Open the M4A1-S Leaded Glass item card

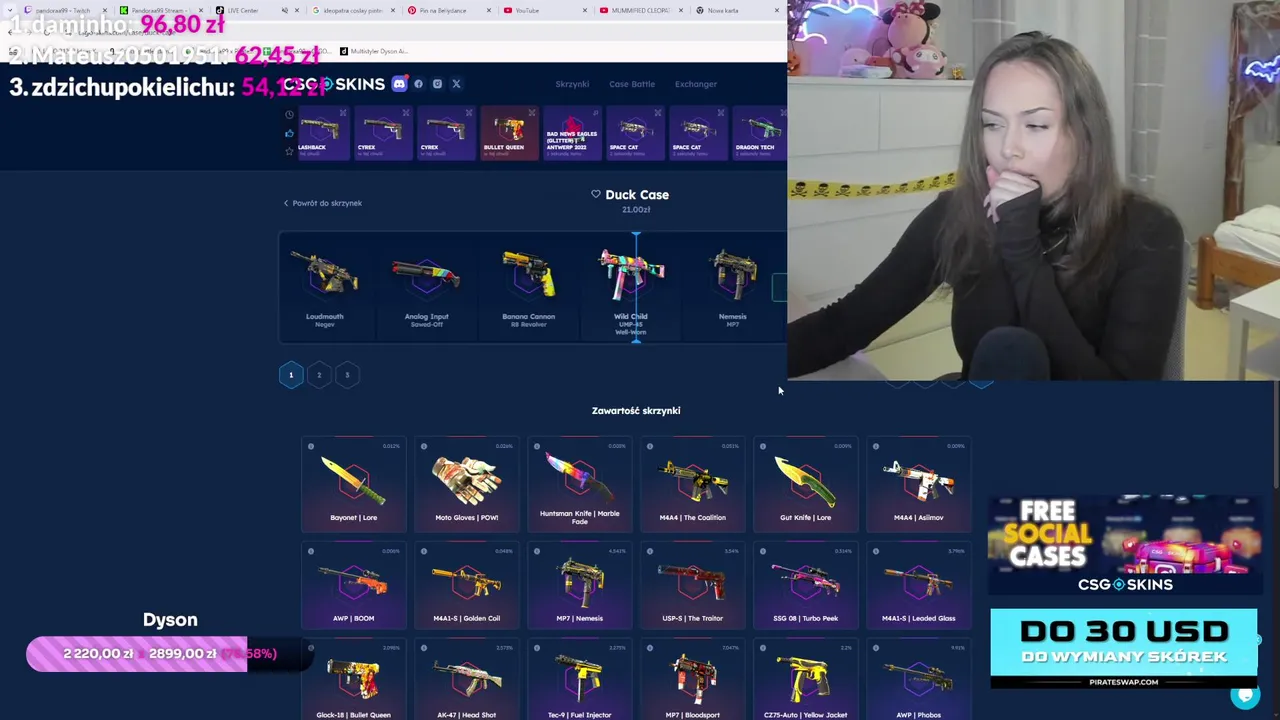pos(918,586)
